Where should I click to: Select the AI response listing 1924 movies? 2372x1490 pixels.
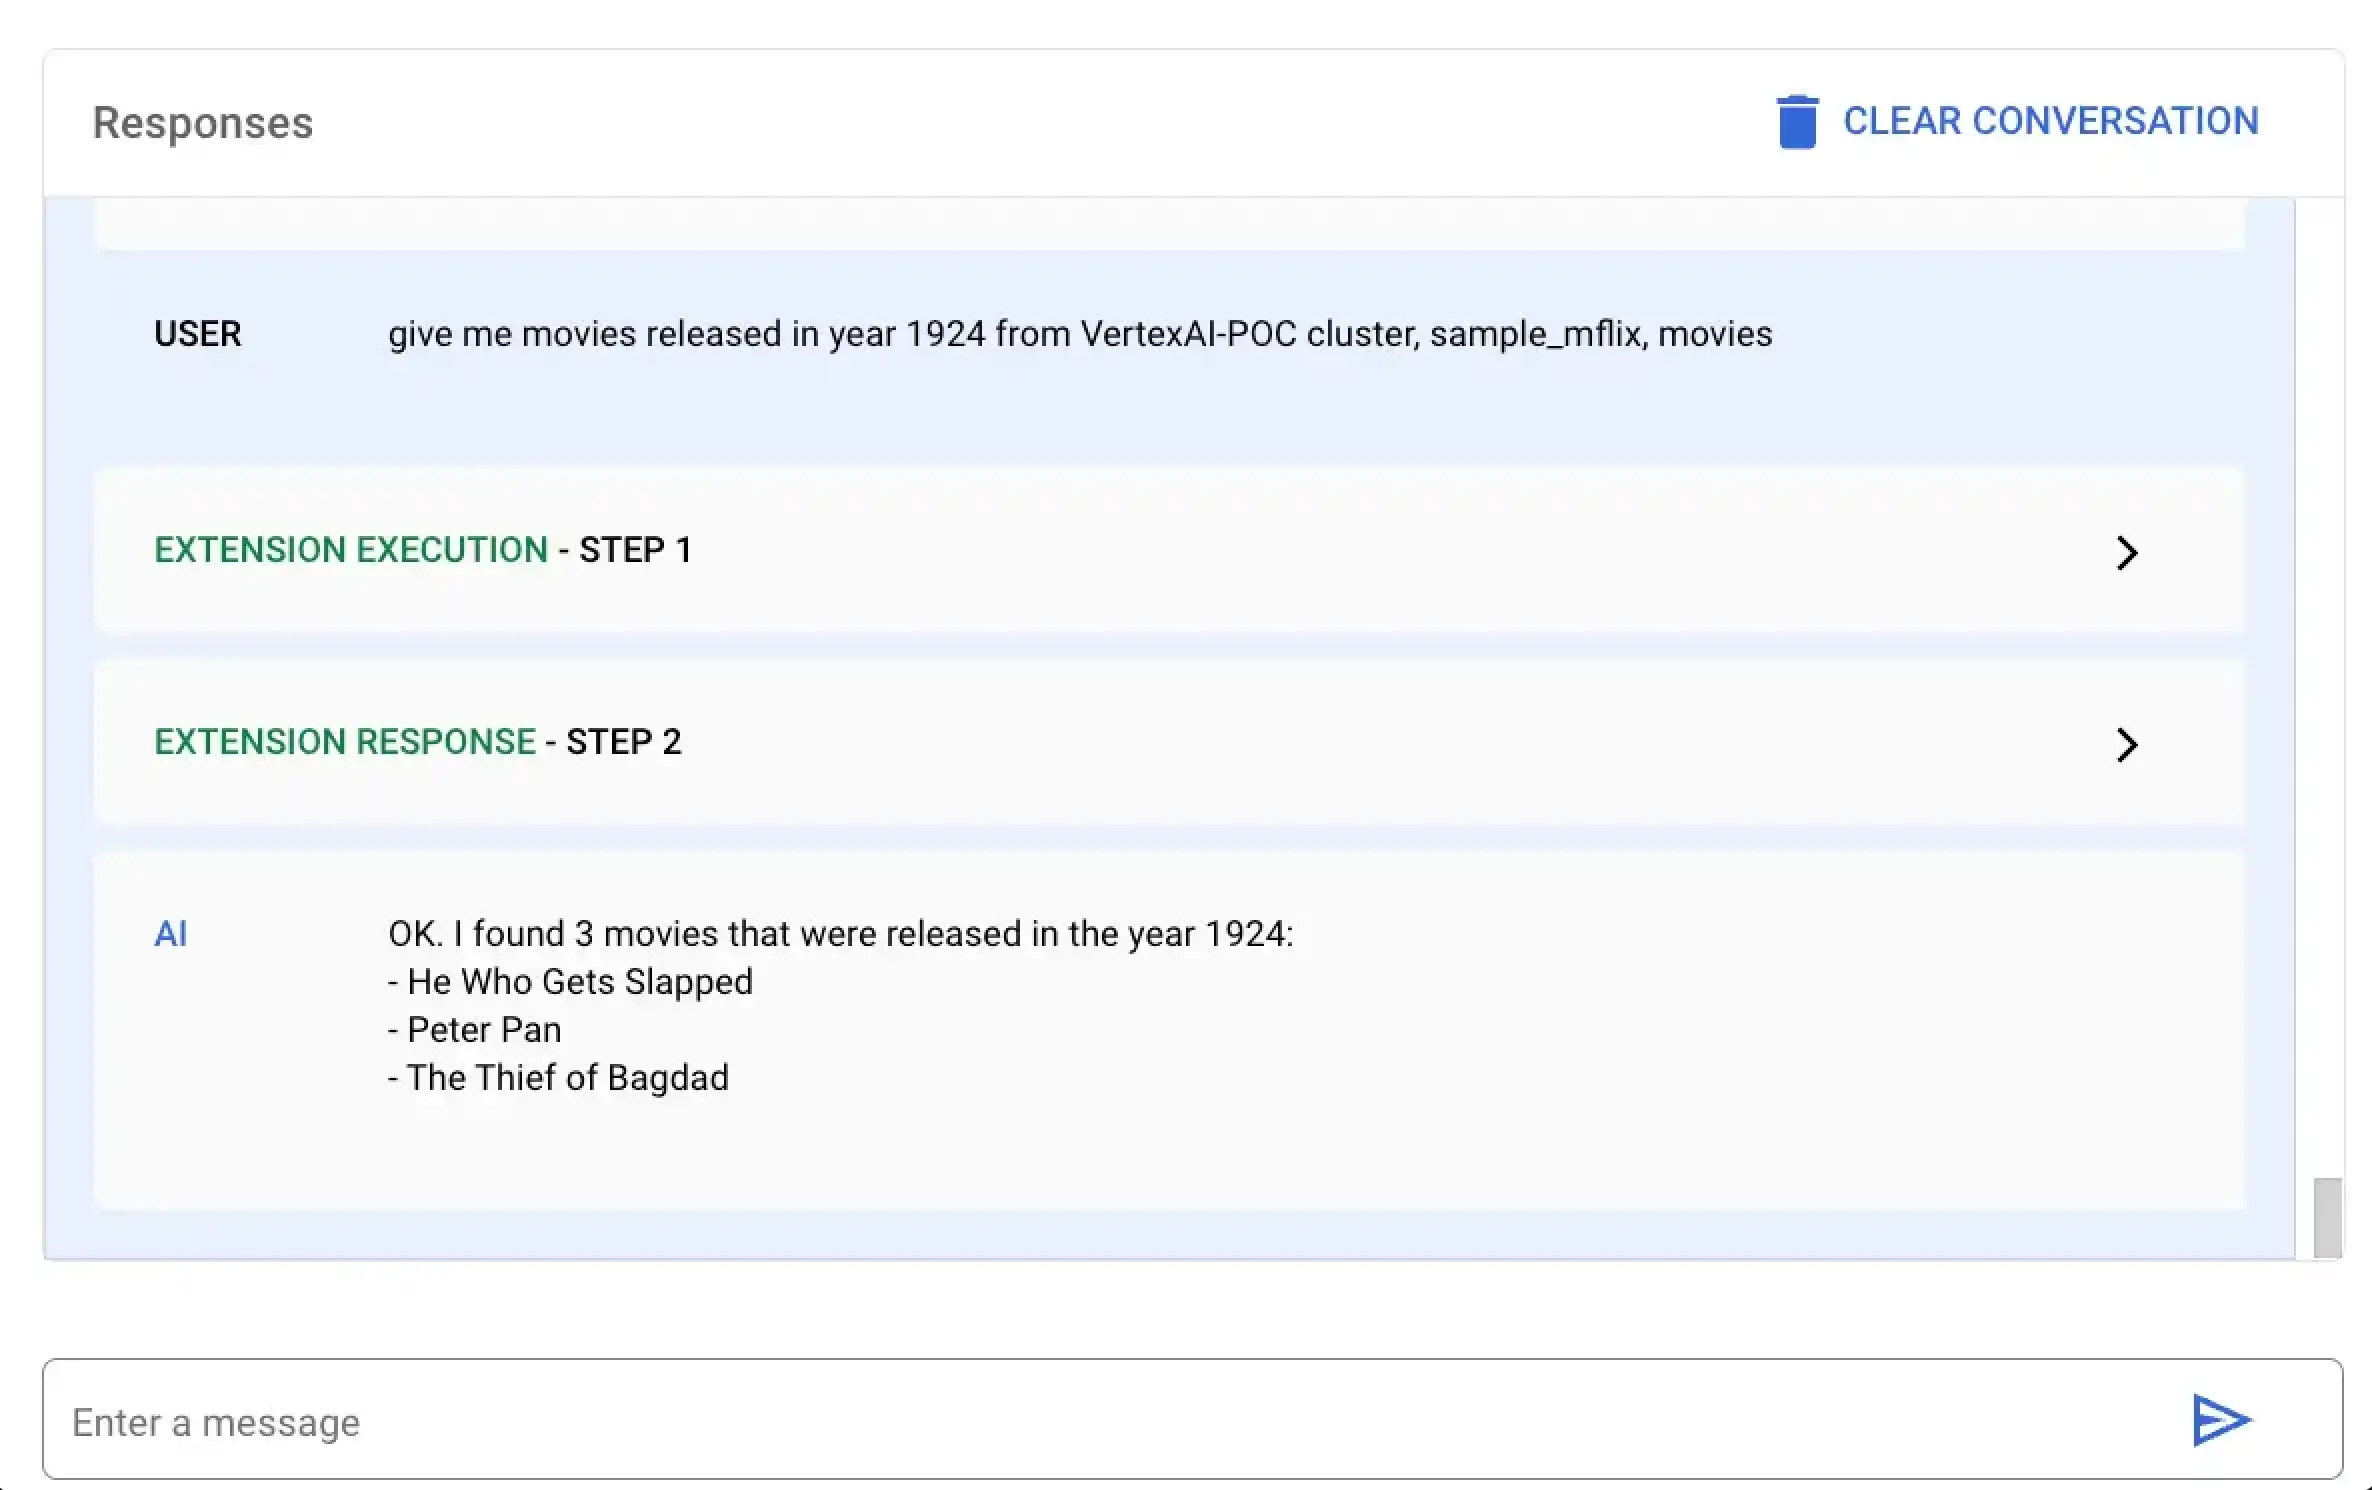[838, 1004]
